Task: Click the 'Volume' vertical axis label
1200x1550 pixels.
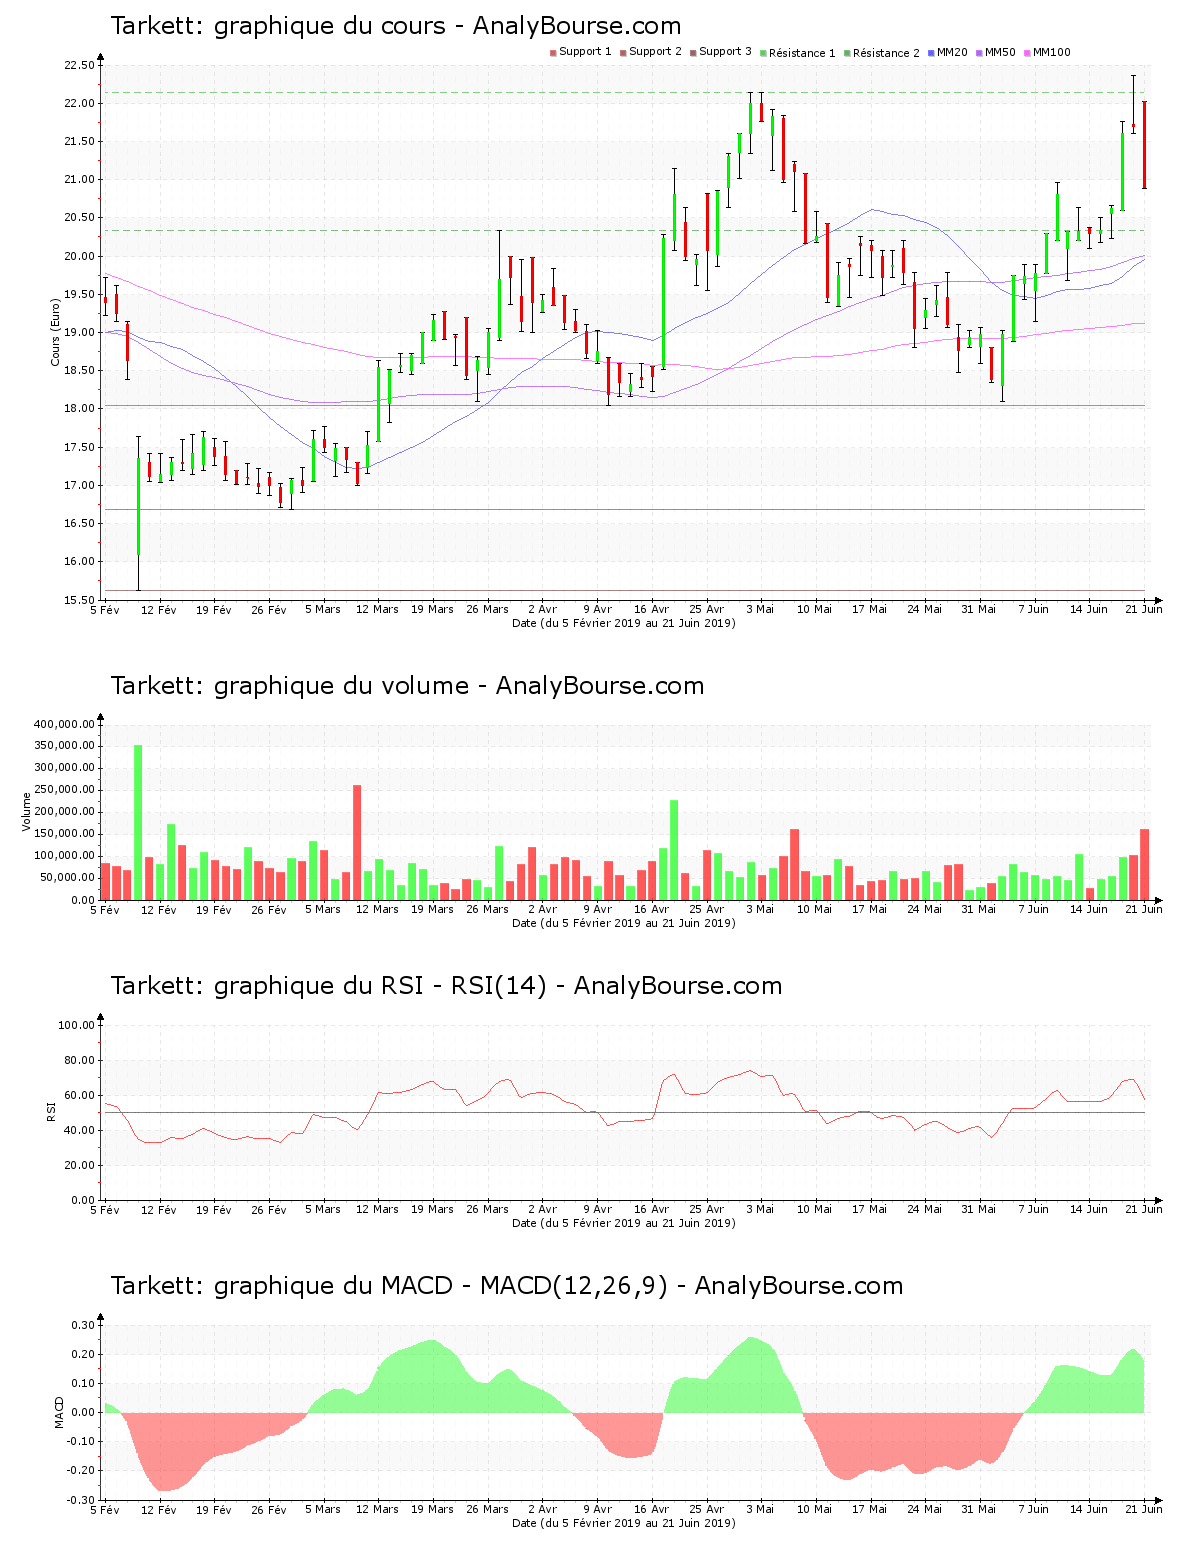Action: [27, 812]
